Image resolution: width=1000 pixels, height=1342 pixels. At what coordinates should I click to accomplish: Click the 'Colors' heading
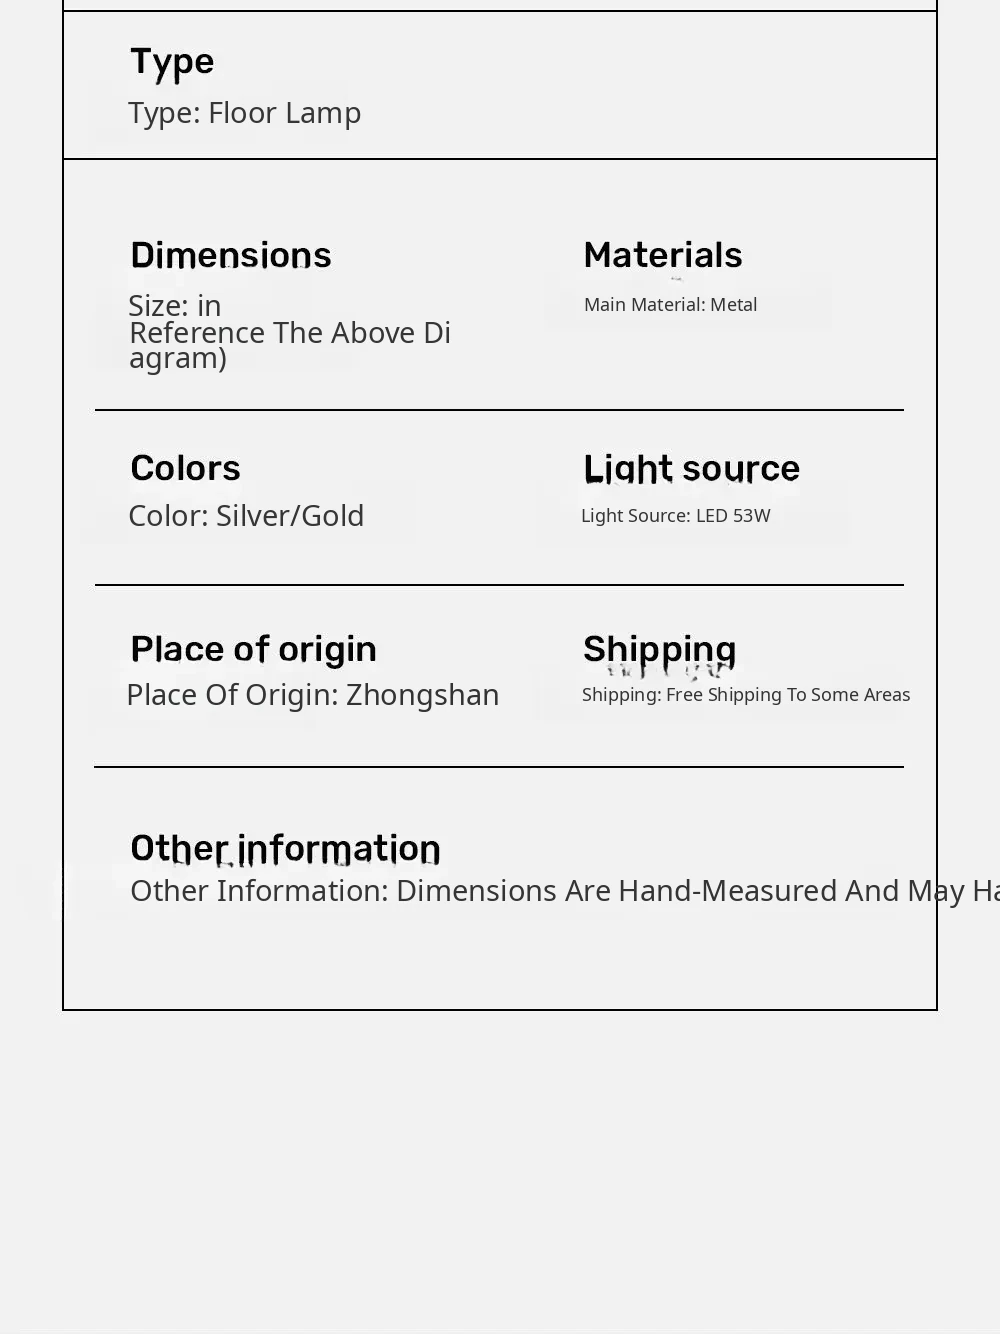185,469
